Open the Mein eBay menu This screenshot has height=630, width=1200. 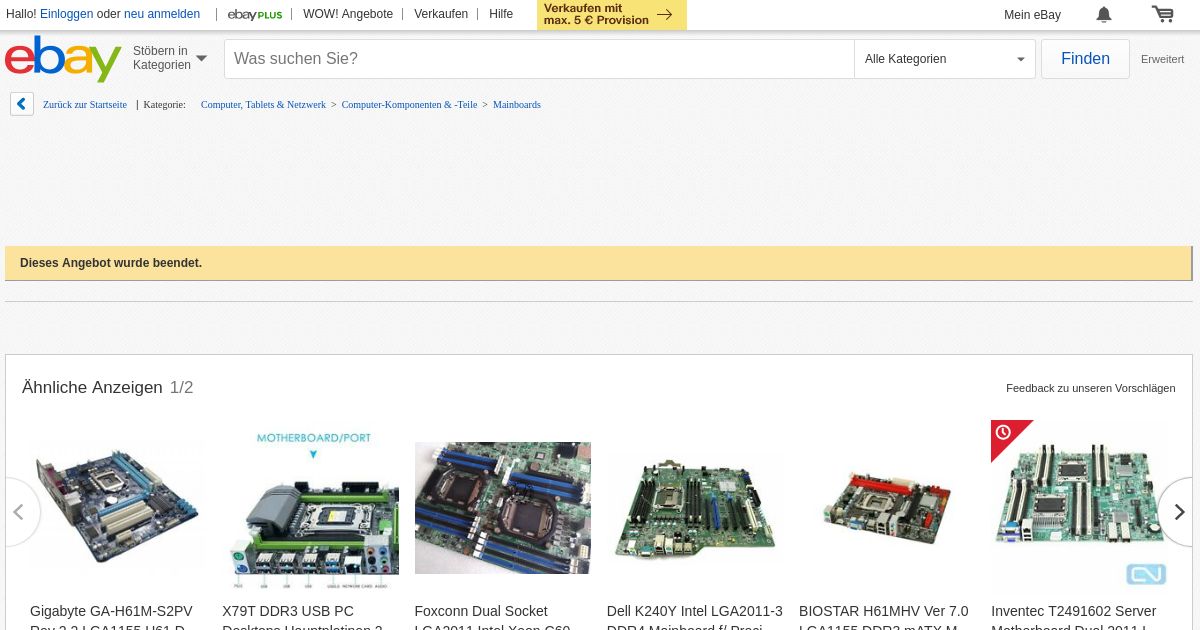pyautogui.click(x=1032, y=15)
